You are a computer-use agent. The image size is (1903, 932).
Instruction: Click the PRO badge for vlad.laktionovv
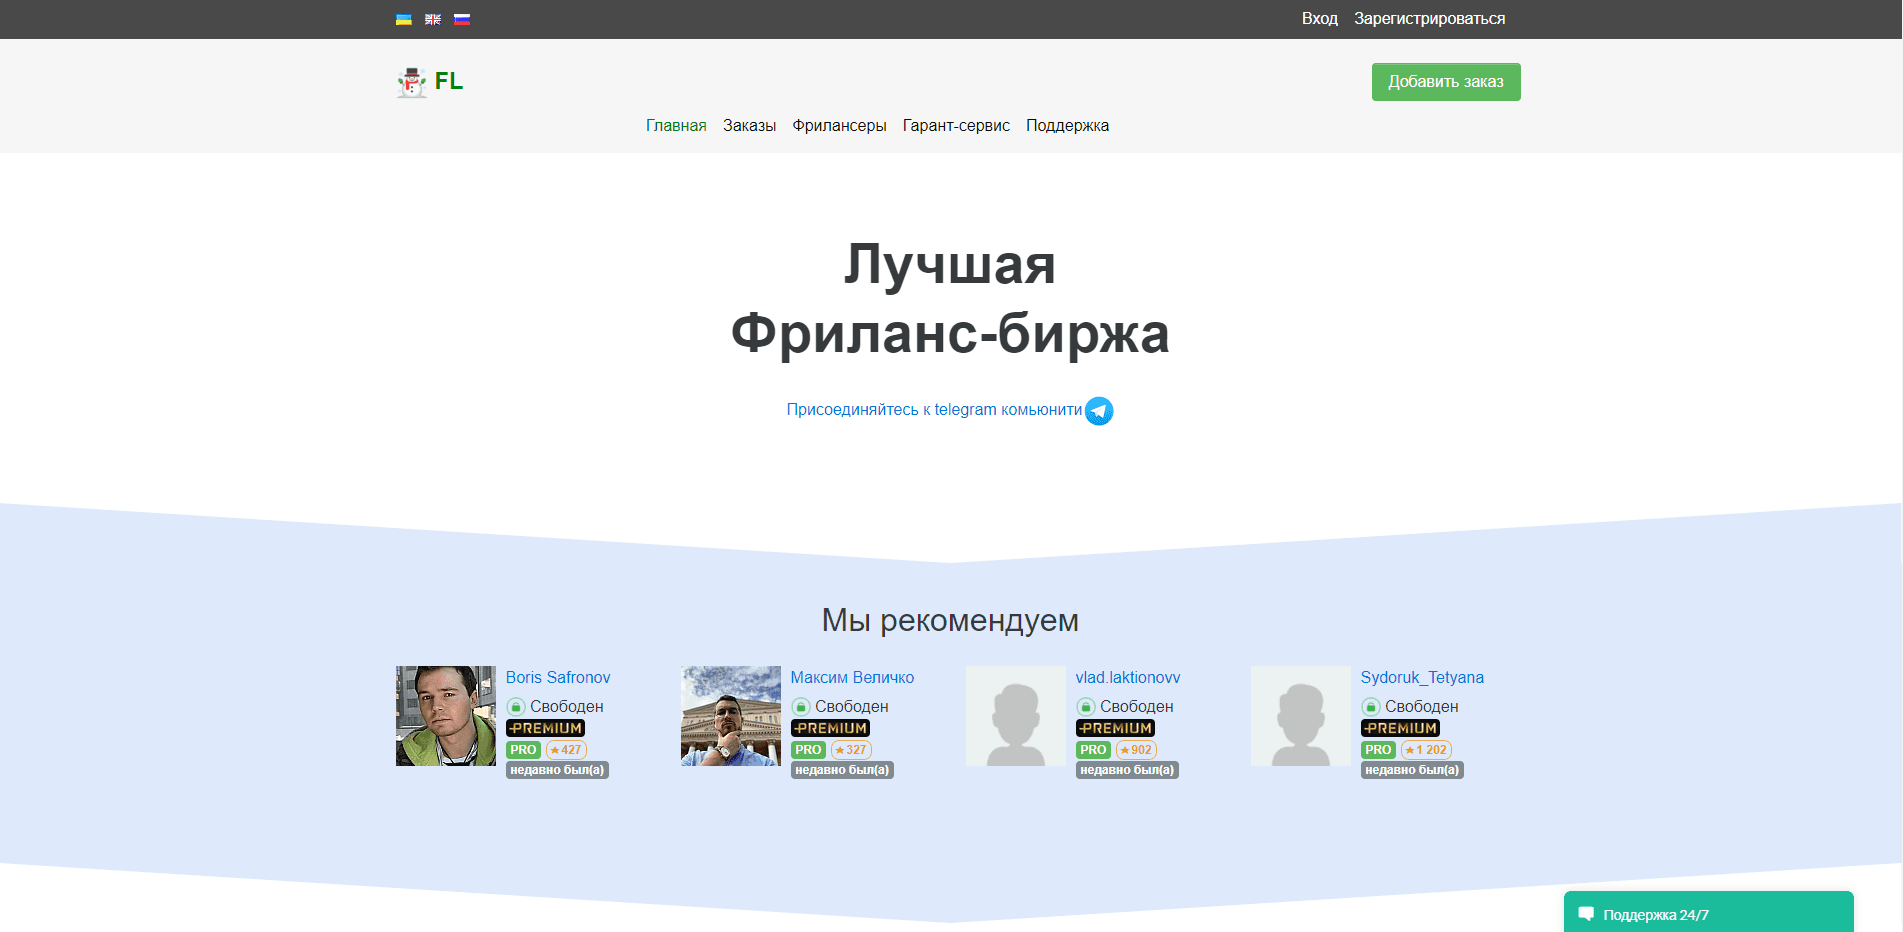point(1092,749)
